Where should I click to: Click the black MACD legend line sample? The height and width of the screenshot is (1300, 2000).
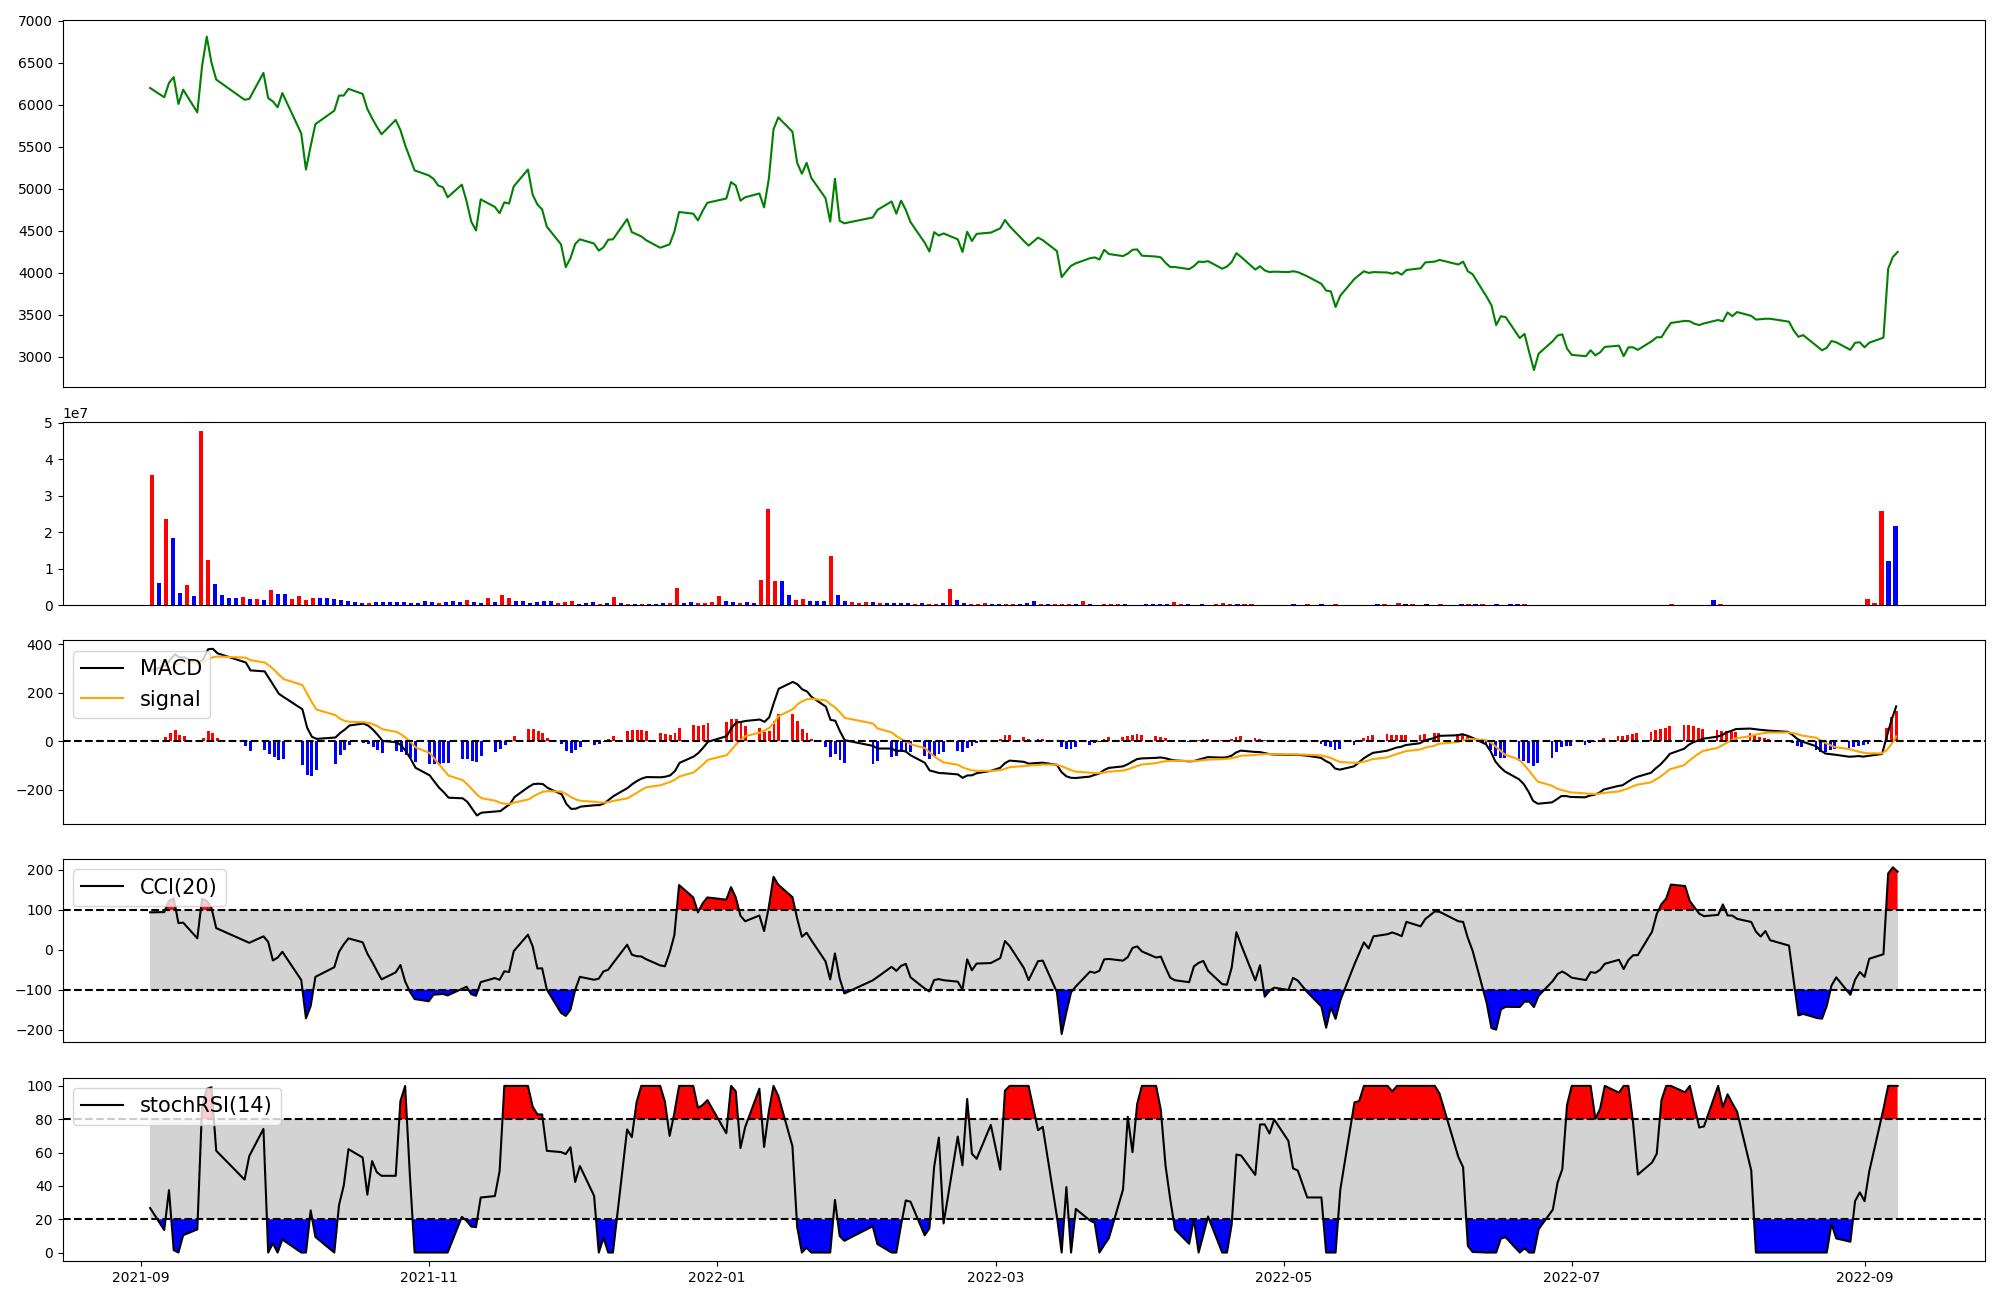102,668
